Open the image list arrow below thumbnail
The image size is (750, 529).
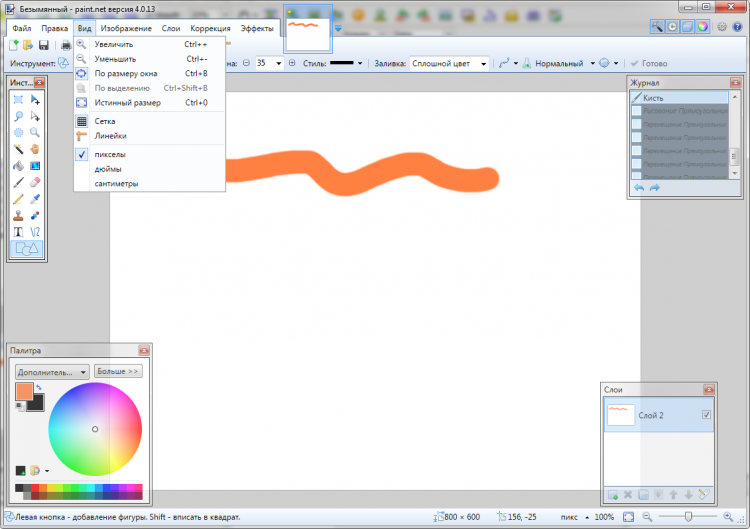(x=338, y=29)
